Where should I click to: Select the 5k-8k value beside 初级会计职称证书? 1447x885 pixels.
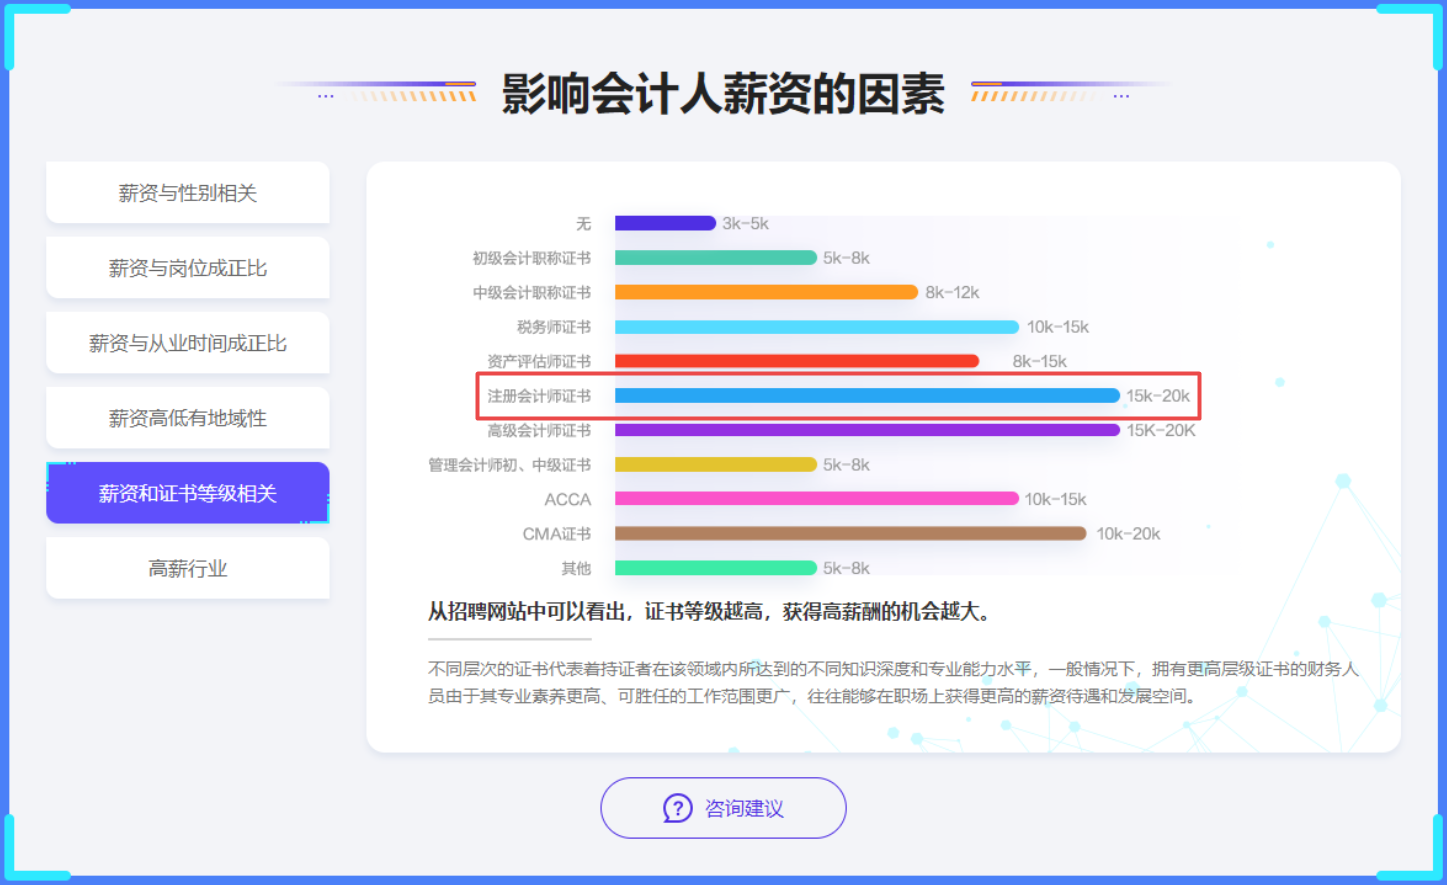(847, 258)
